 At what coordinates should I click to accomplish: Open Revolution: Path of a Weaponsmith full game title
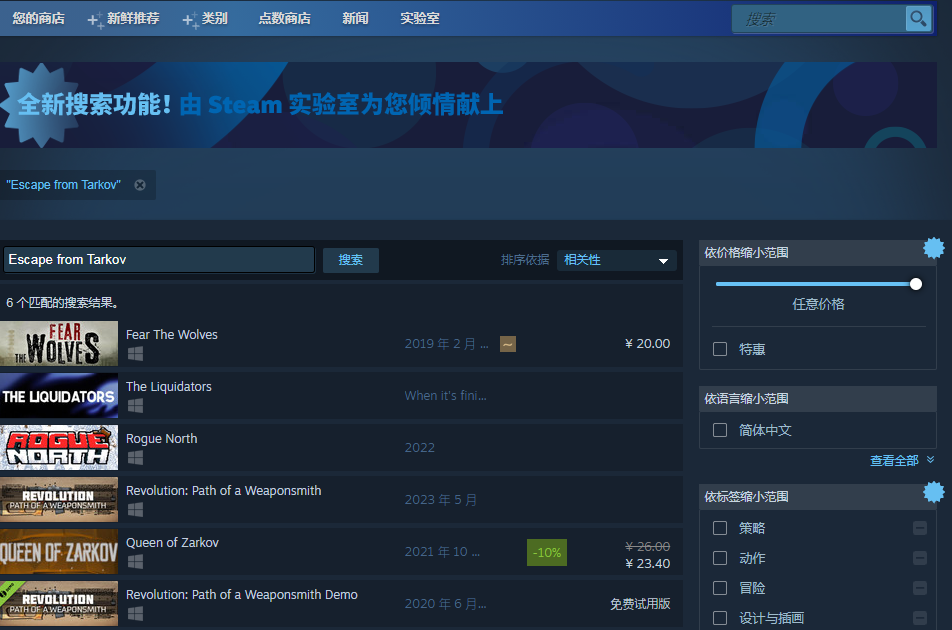click(x=223, y=490)
